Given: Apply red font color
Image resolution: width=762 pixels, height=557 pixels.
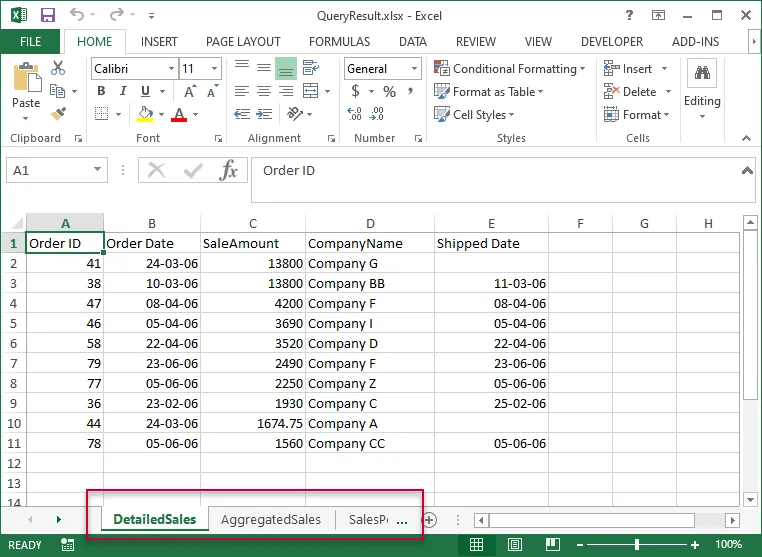Looking at the screenshot, I should point(179,114).
